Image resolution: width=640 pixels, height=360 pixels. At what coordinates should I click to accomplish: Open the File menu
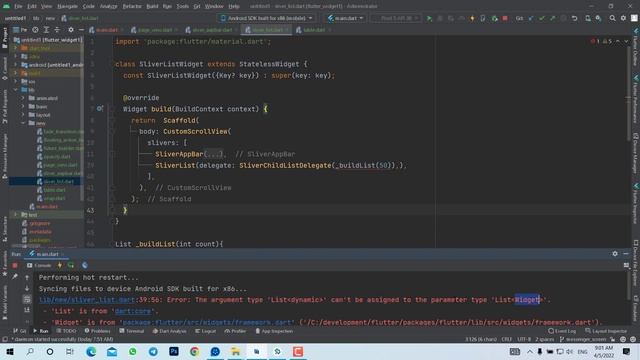click(18, 6)
